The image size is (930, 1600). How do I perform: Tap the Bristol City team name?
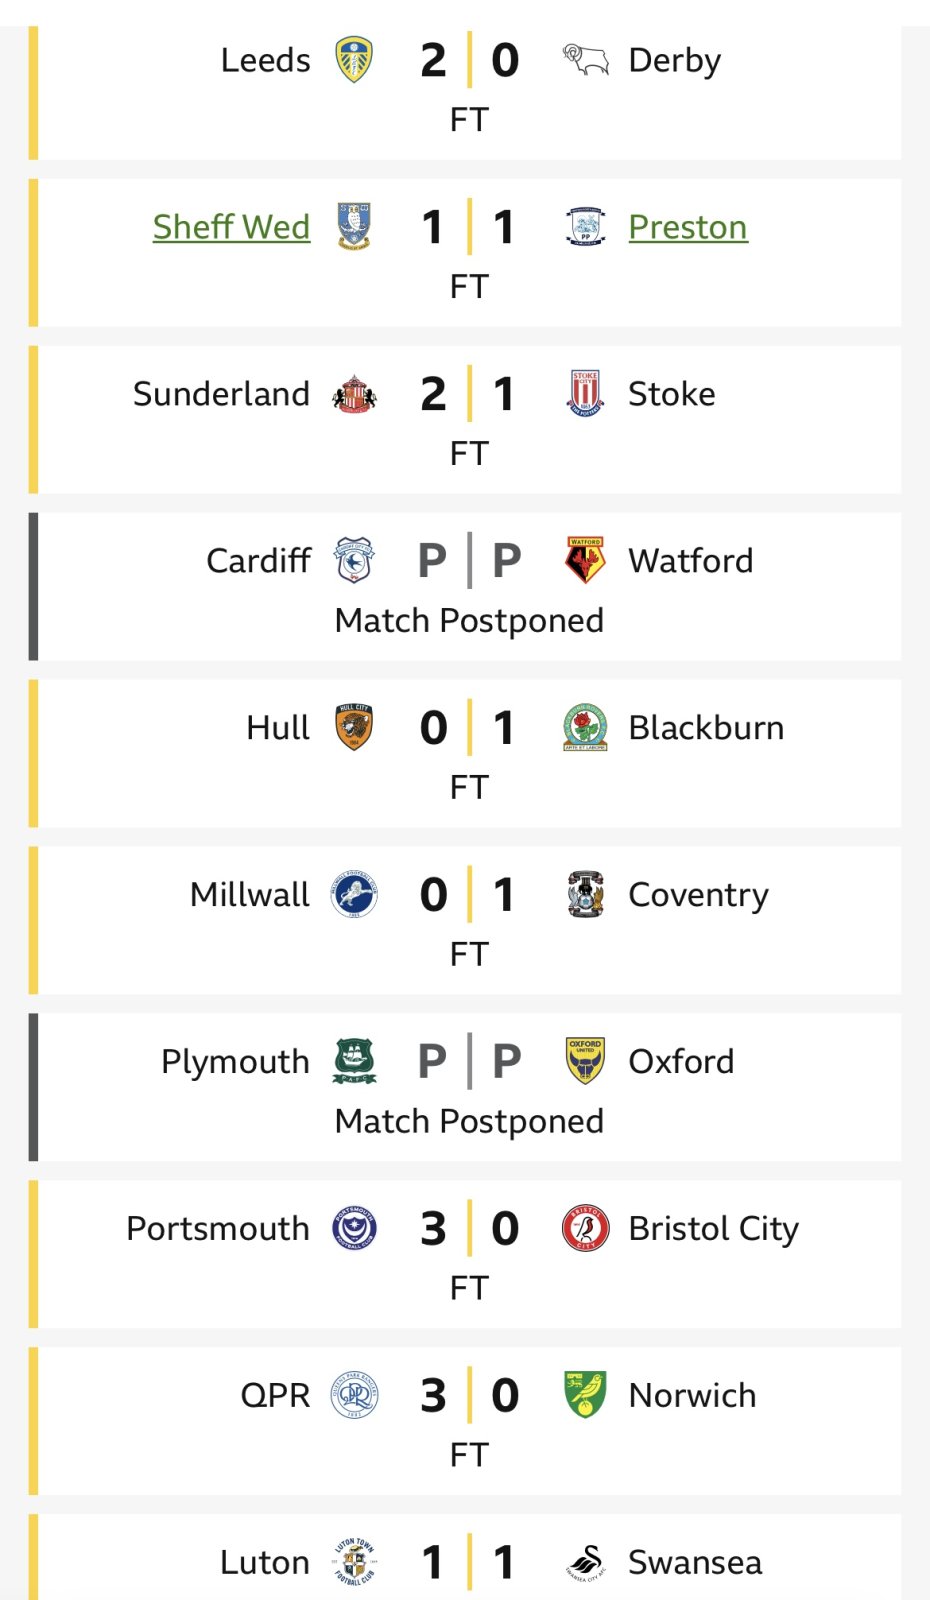pyautogui.click(x=713, y=1228)
